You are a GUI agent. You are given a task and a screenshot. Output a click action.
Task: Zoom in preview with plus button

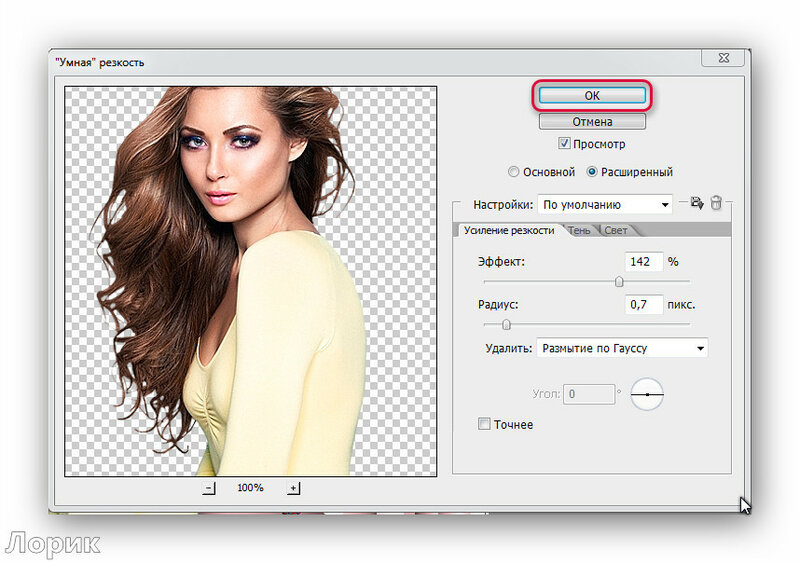point(293,488)
